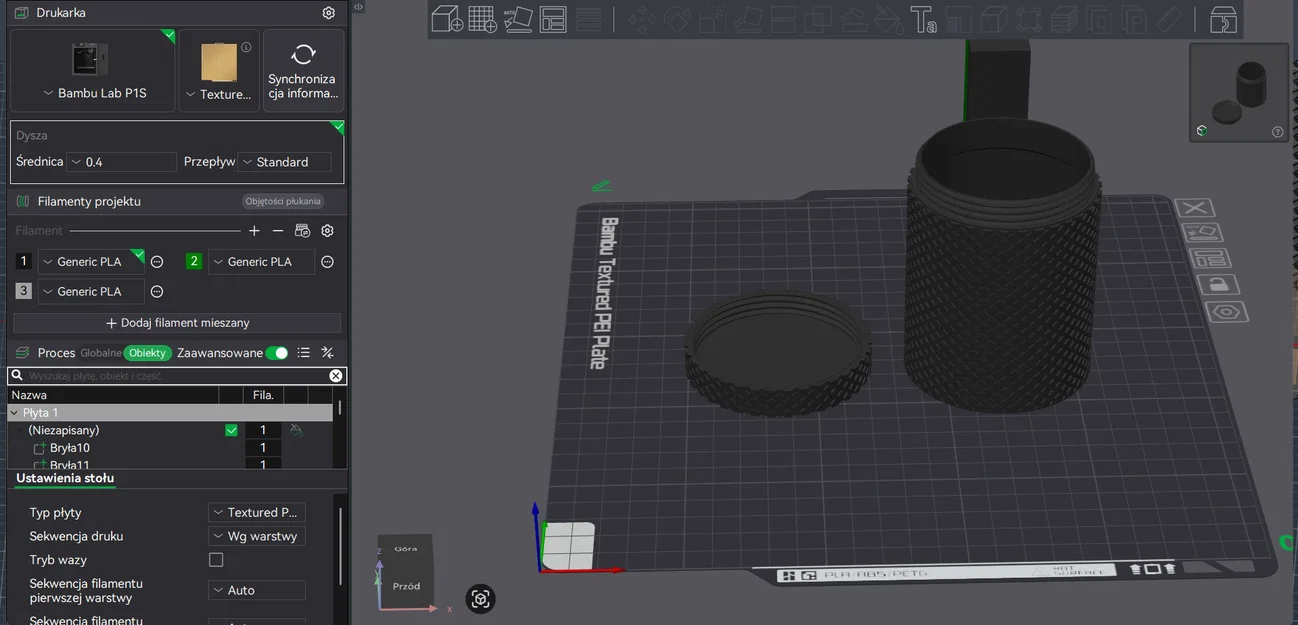This screenshot has height=625, width=1298.
Task: Click Arrange all objects toolbar icon
Action: (x=553, y=19)
